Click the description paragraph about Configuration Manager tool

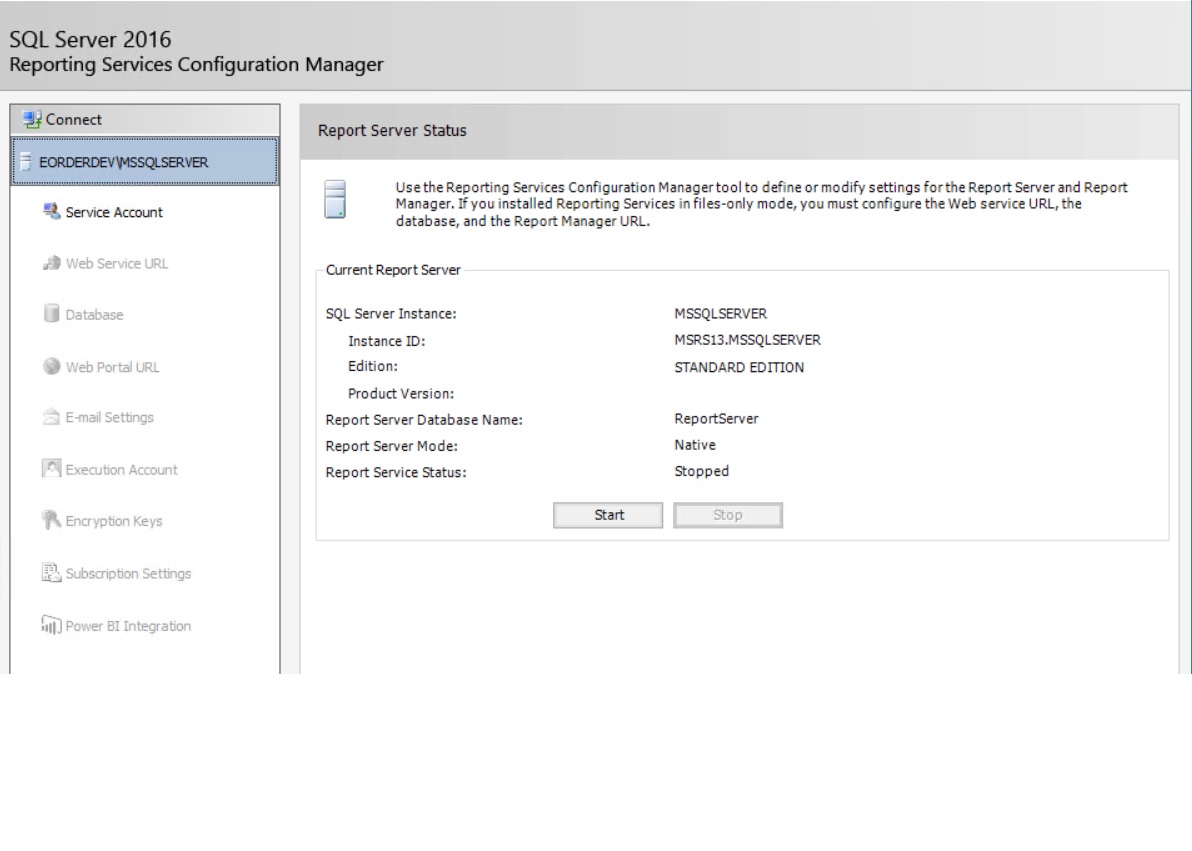tap(761, 204)
